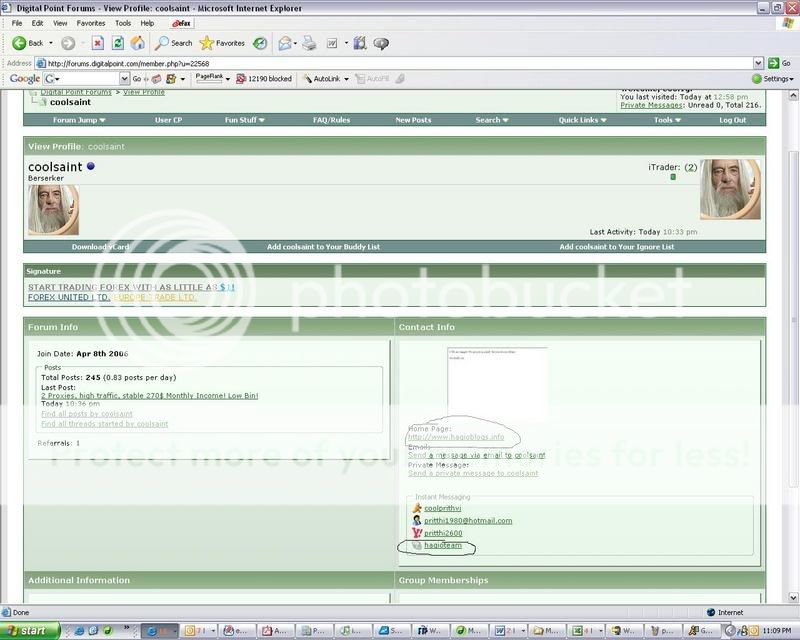Open the Tools menu in menu bar

[x=122, y=22]
